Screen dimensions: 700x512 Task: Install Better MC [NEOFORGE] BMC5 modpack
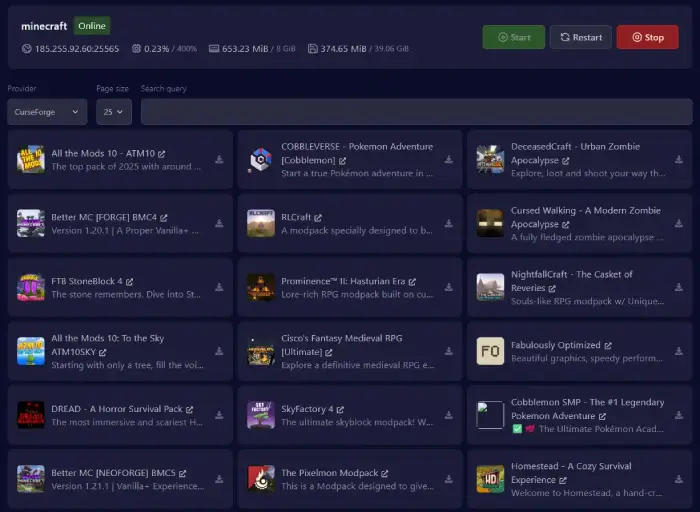[x=219, y=479]
